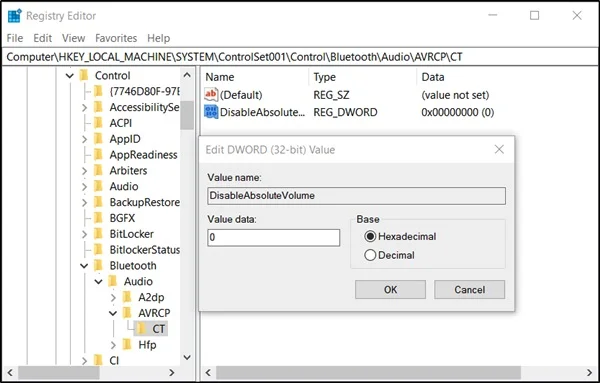This screenshot has width=600, height=383.
Task: Confirm the DWORD edit with OK
Action: [390, 290]
